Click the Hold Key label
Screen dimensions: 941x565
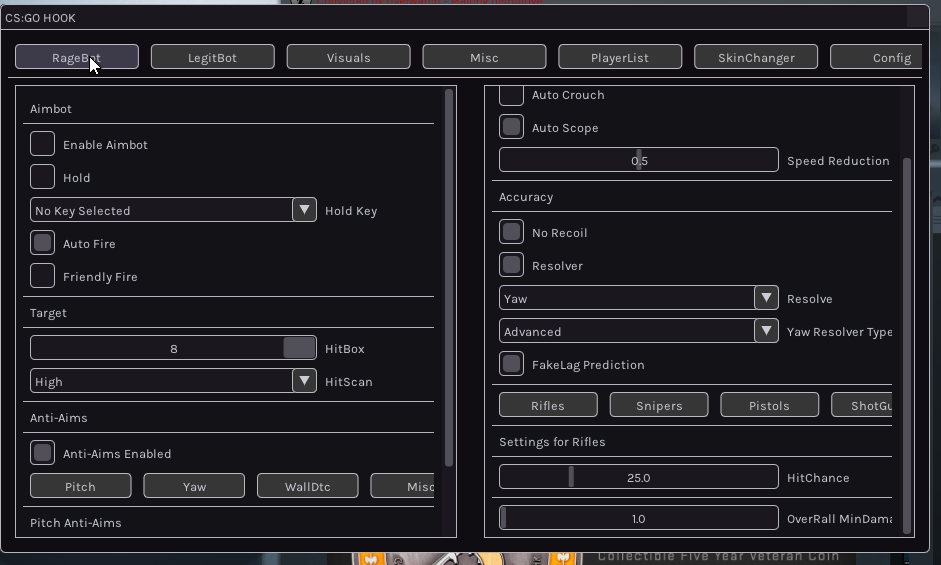pos(351,211)
